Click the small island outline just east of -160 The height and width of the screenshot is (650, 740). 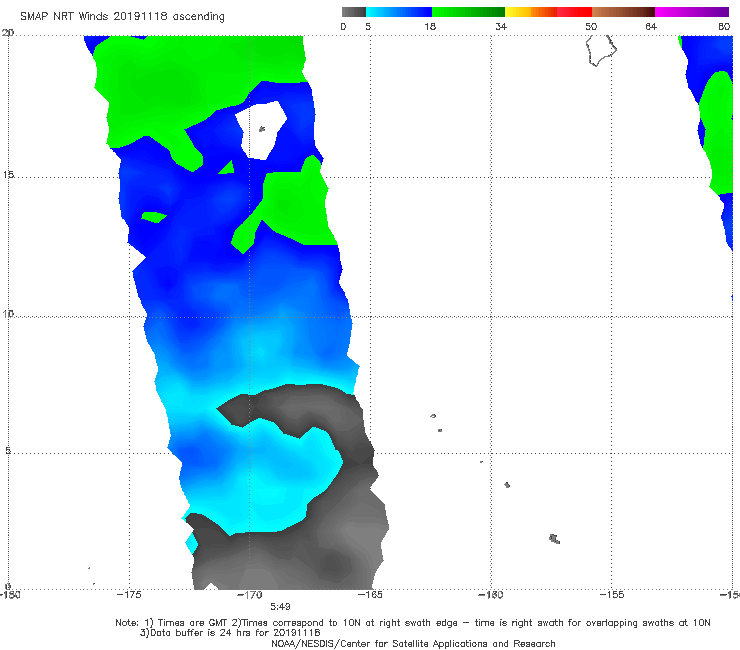[507, 485]
